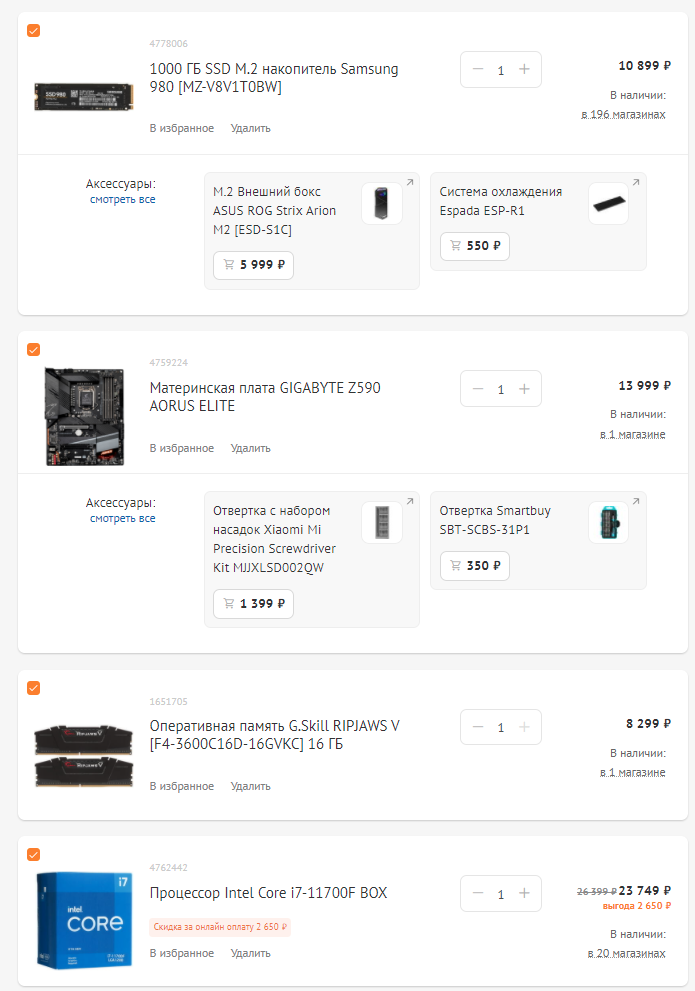Click minus icon for Intel Core i7-11700F

(478, 893)
